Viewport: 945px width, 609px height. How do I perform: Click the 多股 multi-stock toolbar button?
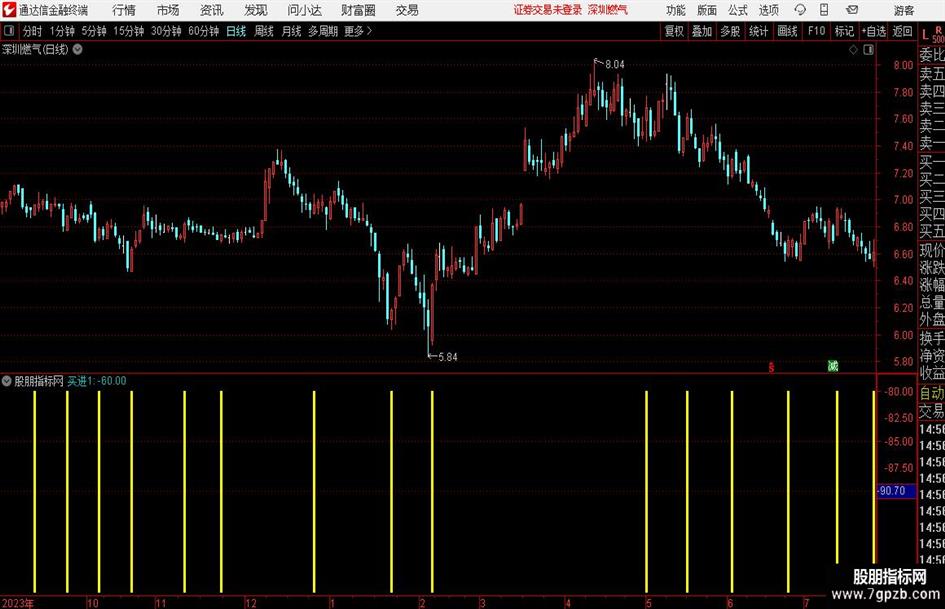click(x=730, y=31)
